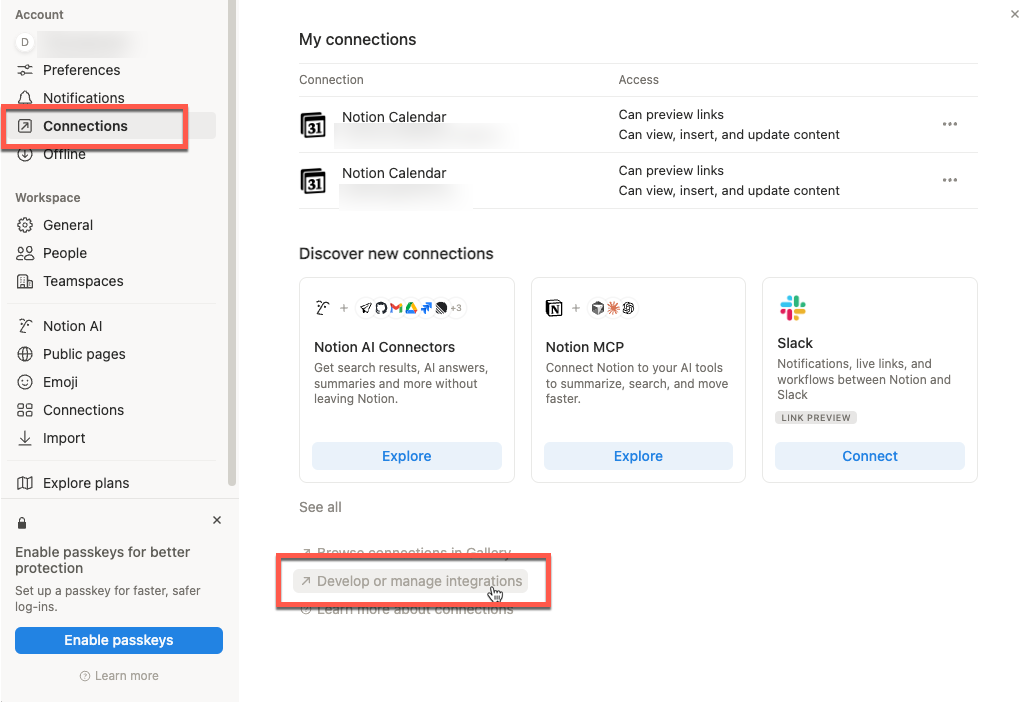Open options menu for second Notion Calendar
The image size is (1031, 702).
point(949,180)
